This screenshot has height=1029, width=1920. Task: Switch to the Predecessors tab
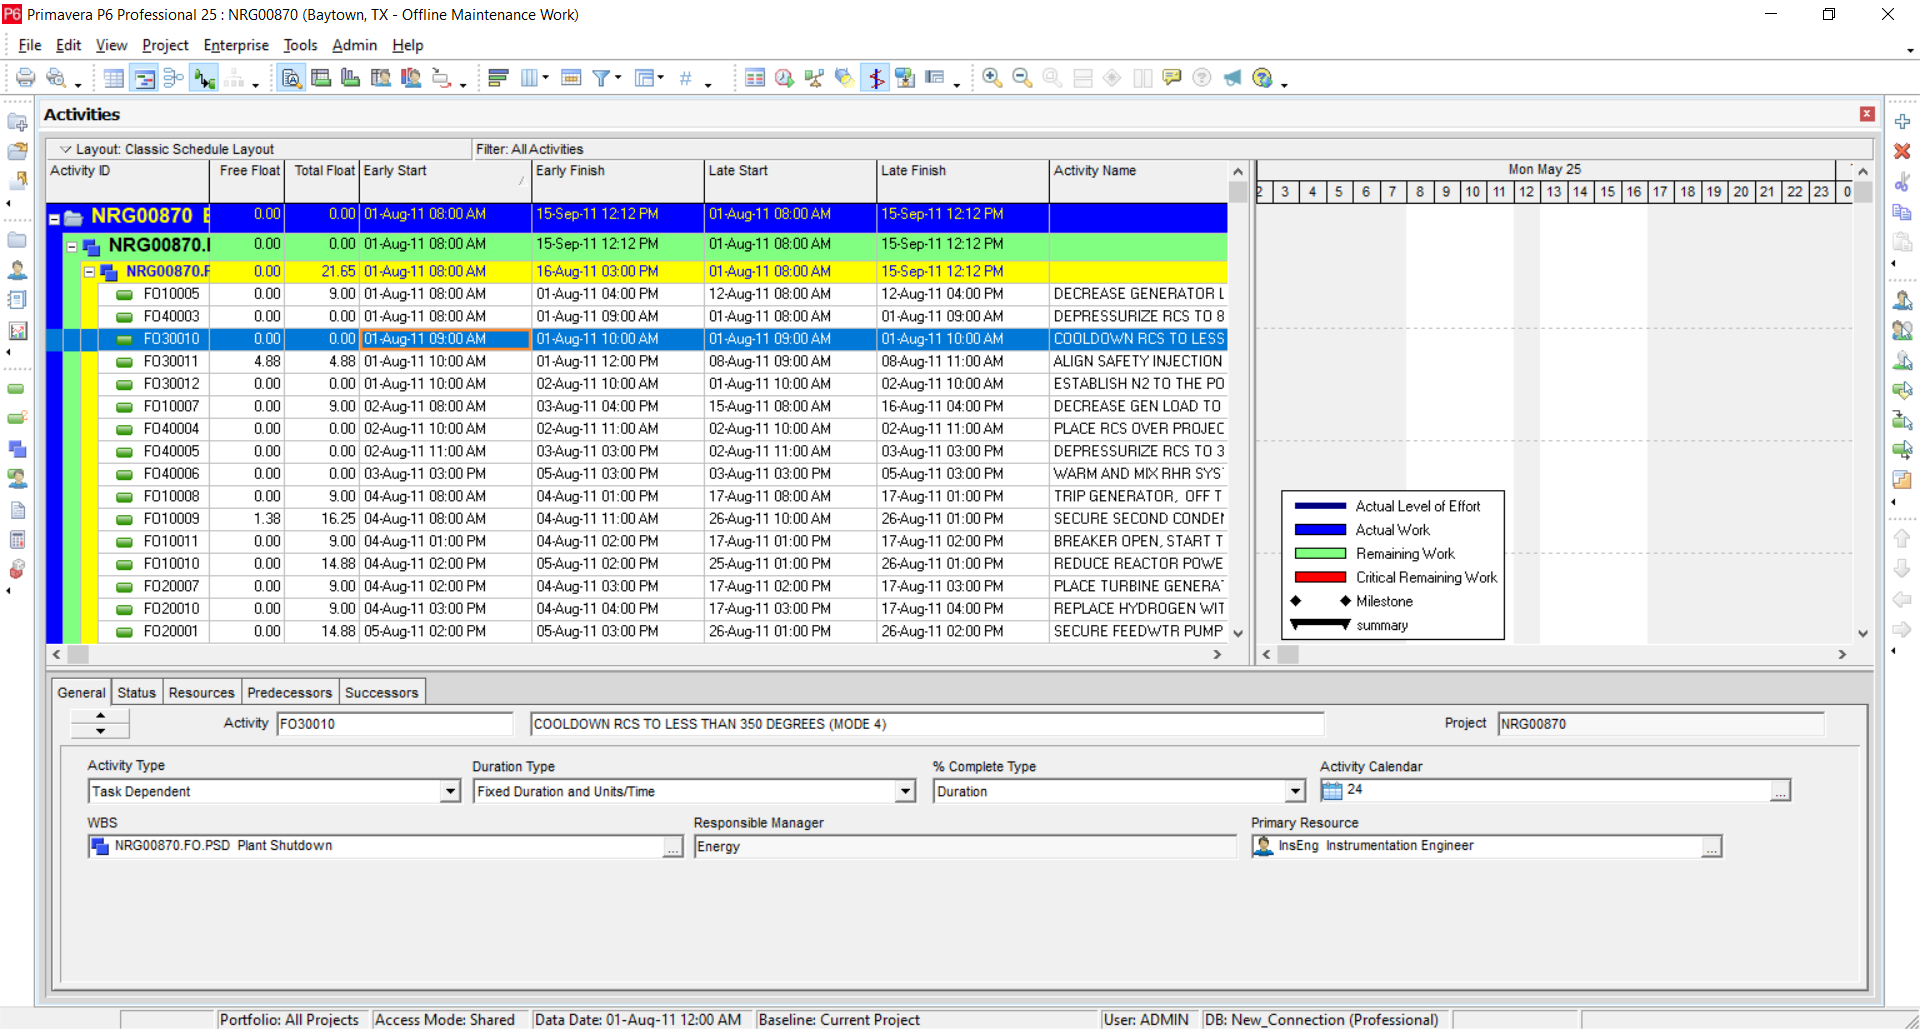(x=289, y=692)
